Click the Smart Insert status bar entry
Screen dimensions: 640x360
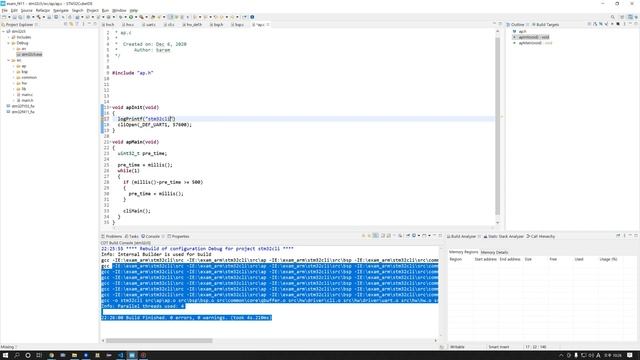499,347
